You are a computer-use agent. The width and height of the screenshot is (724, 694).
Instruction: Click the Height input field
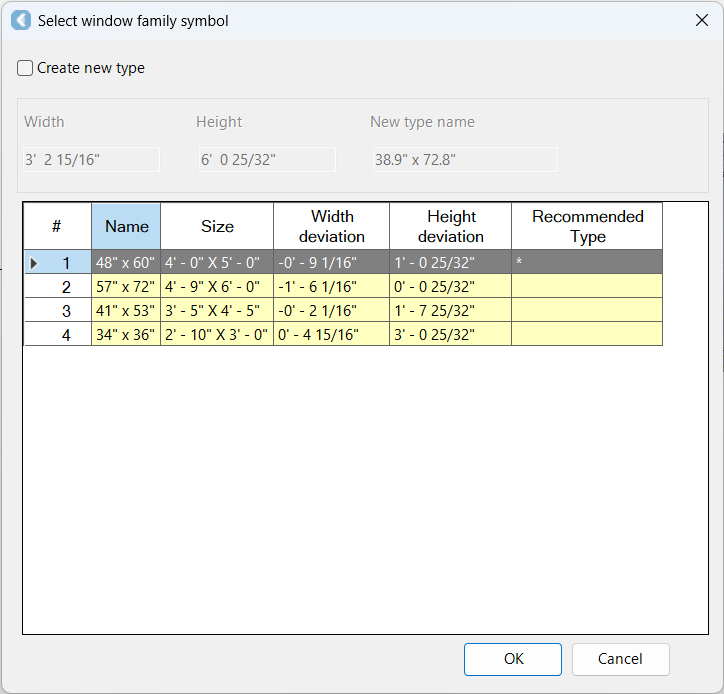click(x=266, y=159)
